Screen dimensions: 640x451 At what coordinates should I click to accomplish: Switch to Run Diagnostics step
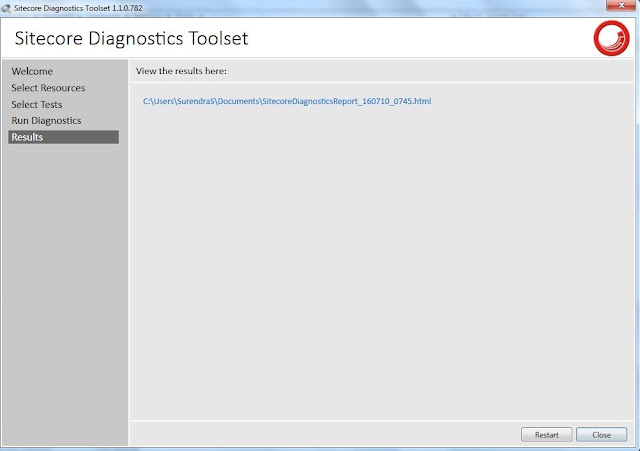coord(46,121)
